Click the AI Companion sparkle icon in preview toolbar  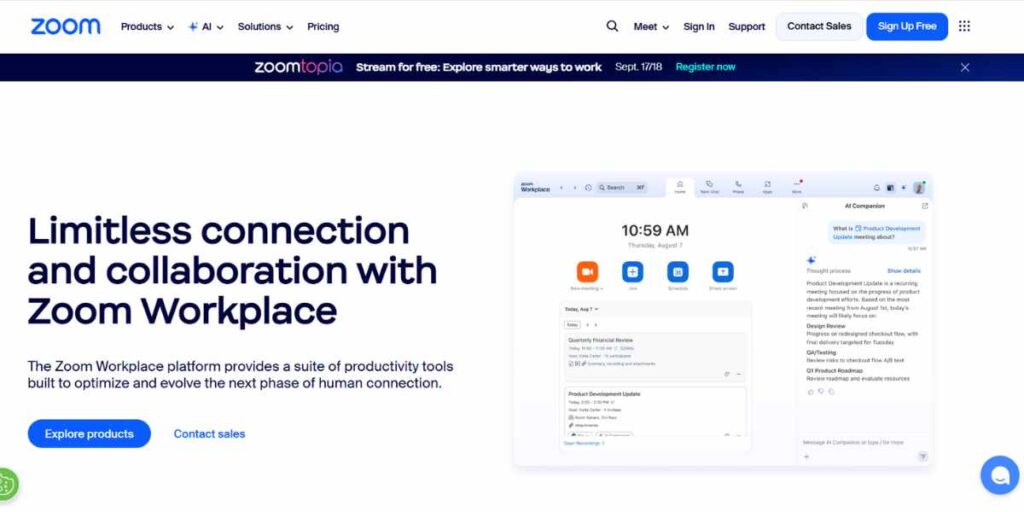903,187
